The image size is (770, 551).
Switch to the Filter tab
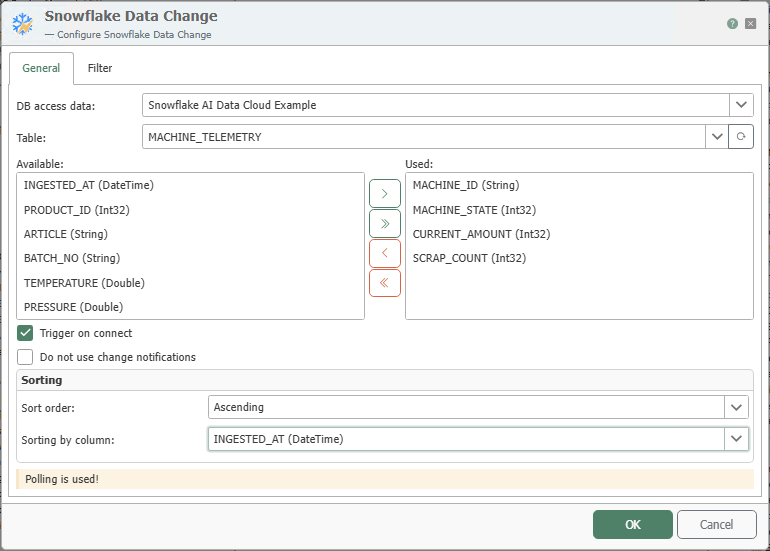(100, 68)
